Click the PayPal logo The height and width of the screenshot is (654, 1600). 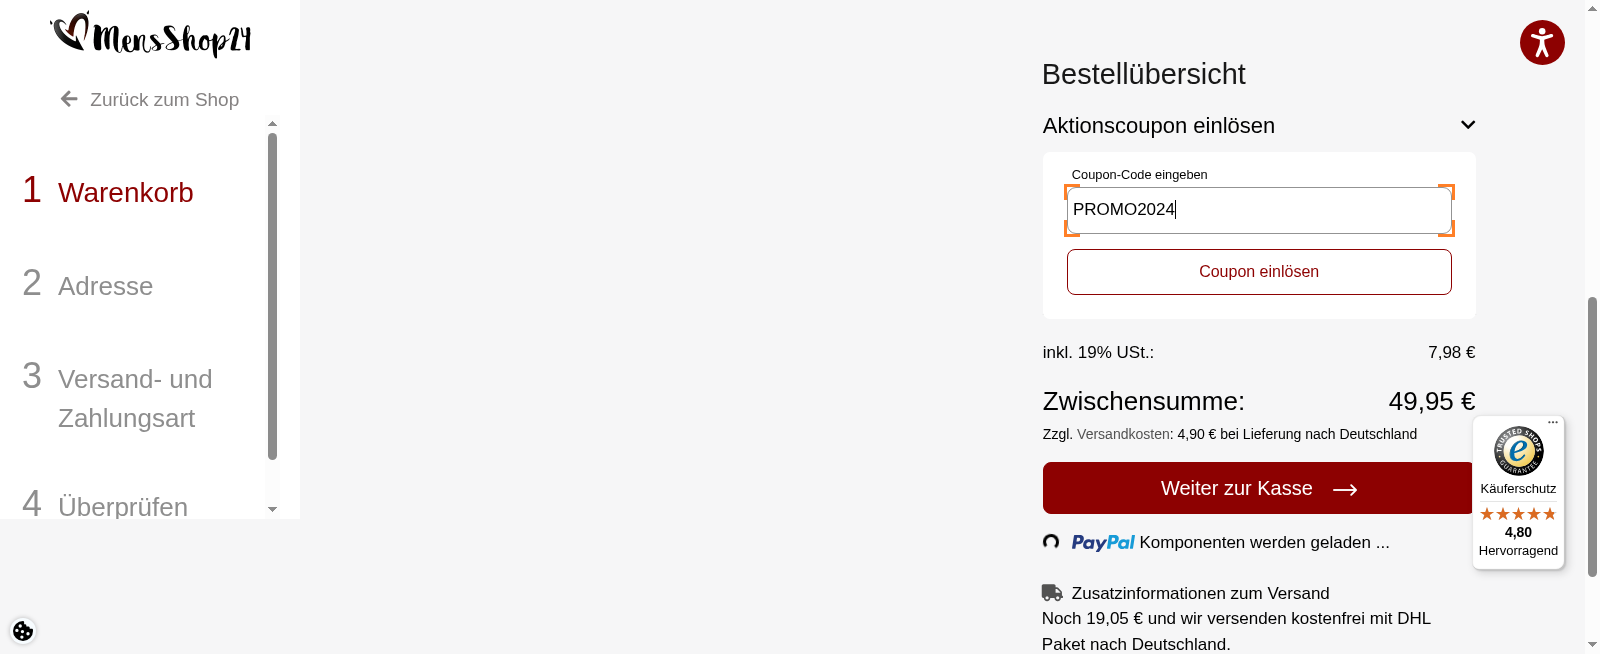coord(1102,542)
